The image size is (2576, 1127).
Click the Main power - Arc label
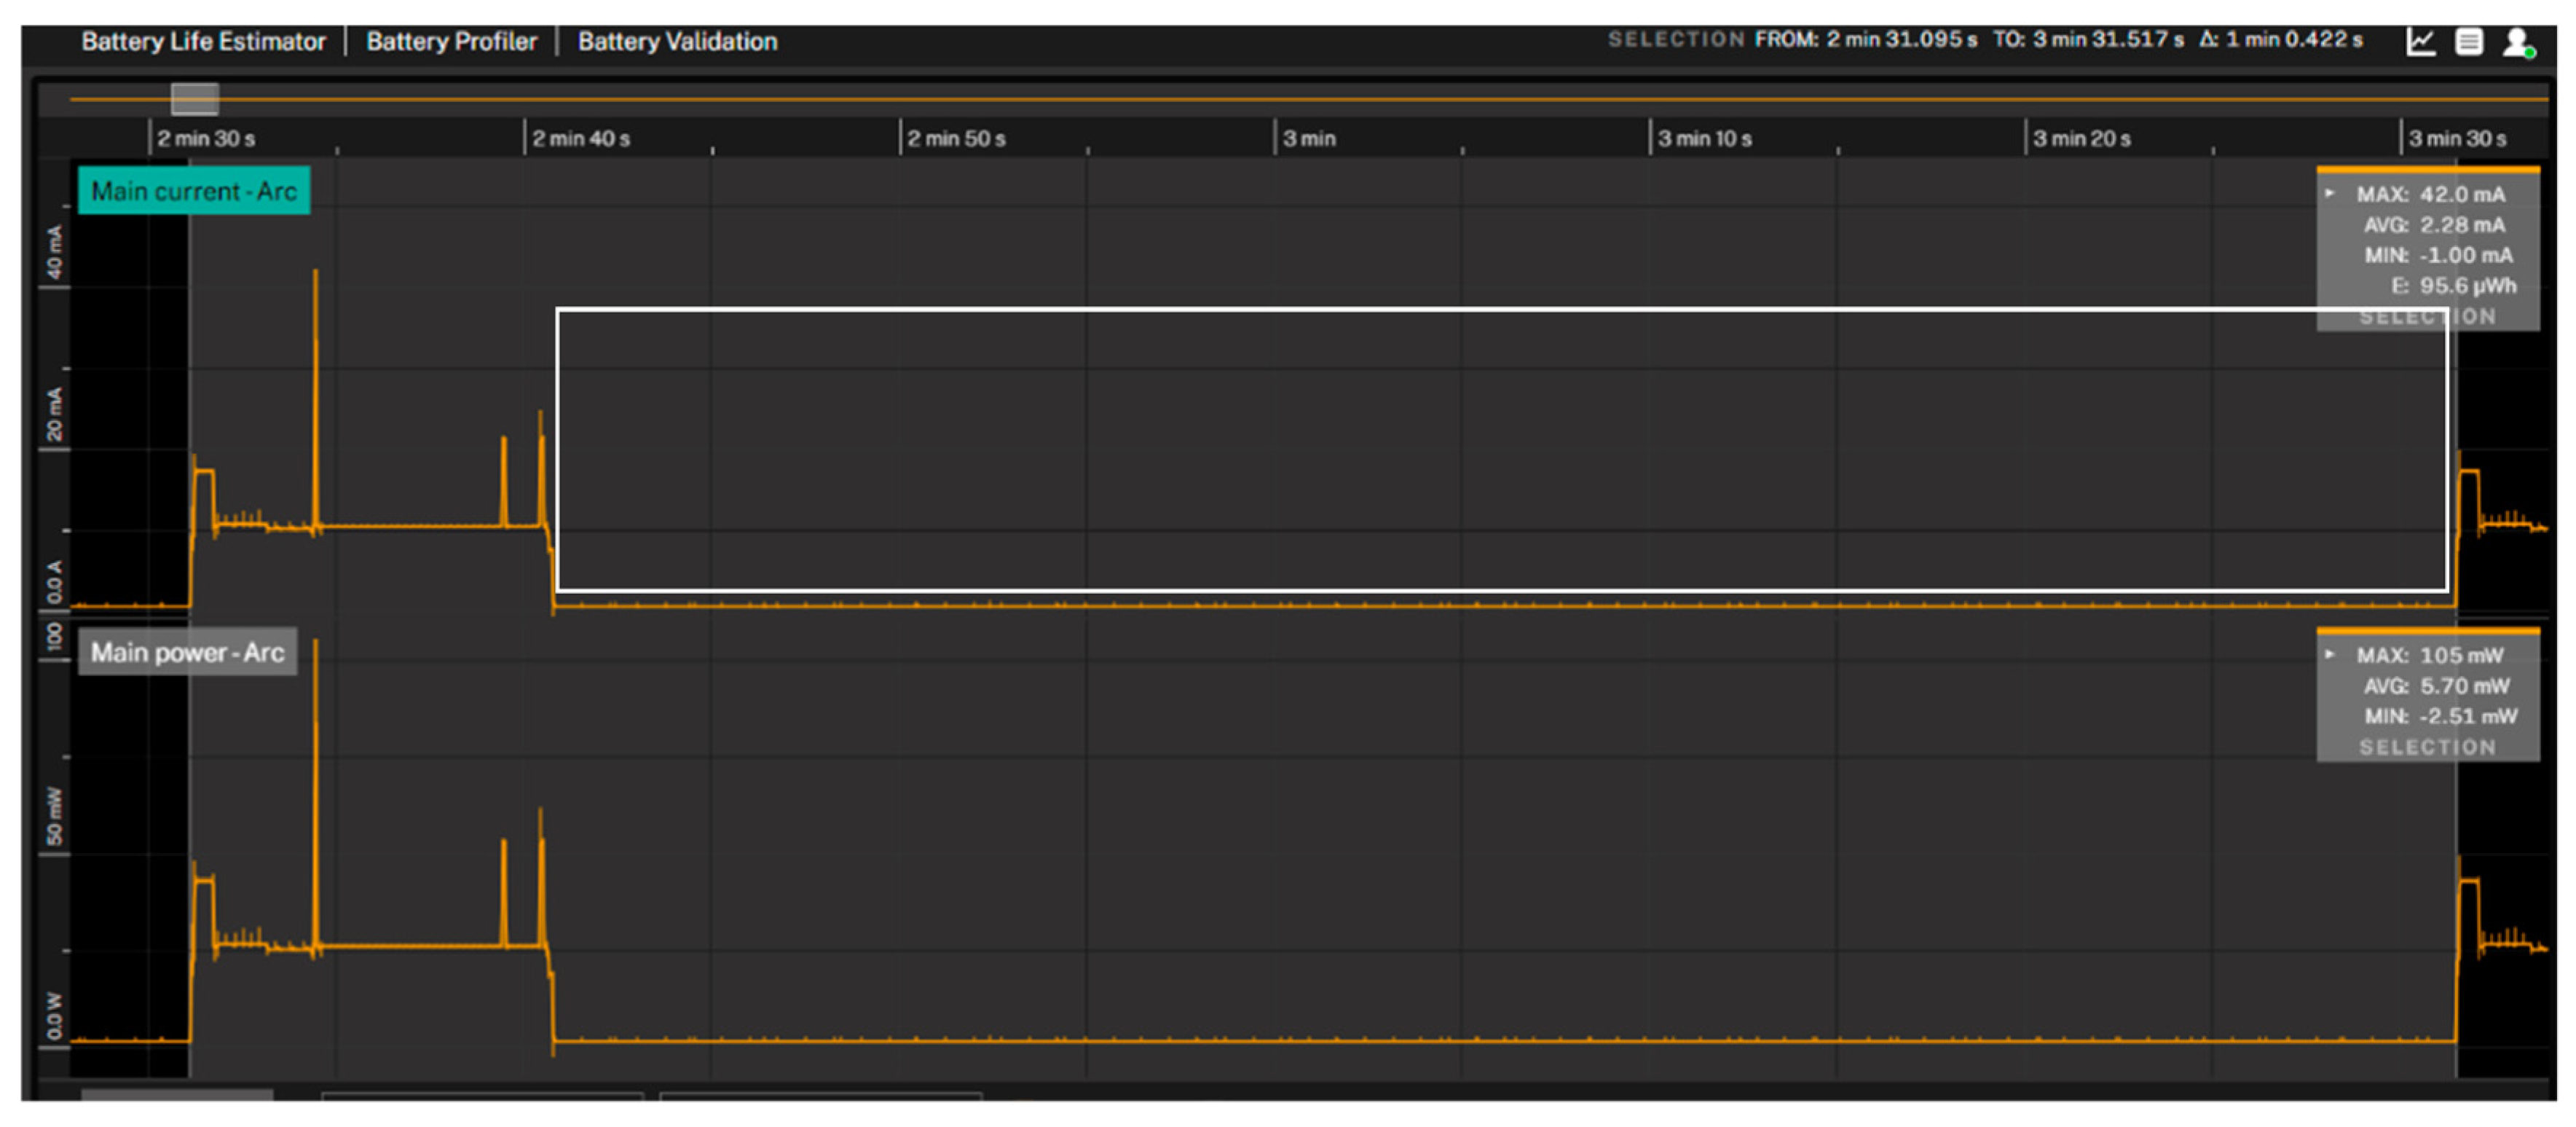[187, 653]
